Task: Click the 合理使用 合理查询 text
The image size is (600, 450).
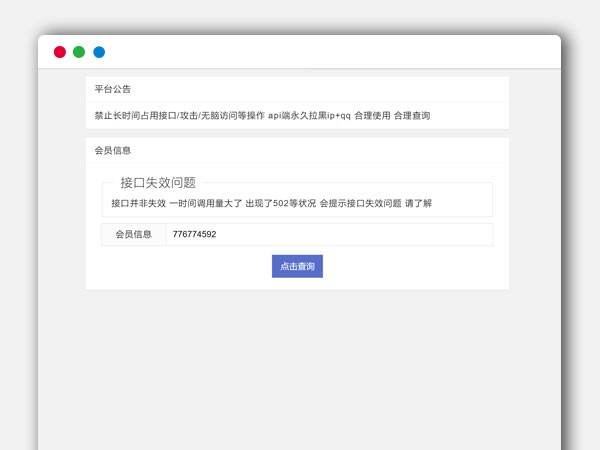Action: tap(392, 116)
